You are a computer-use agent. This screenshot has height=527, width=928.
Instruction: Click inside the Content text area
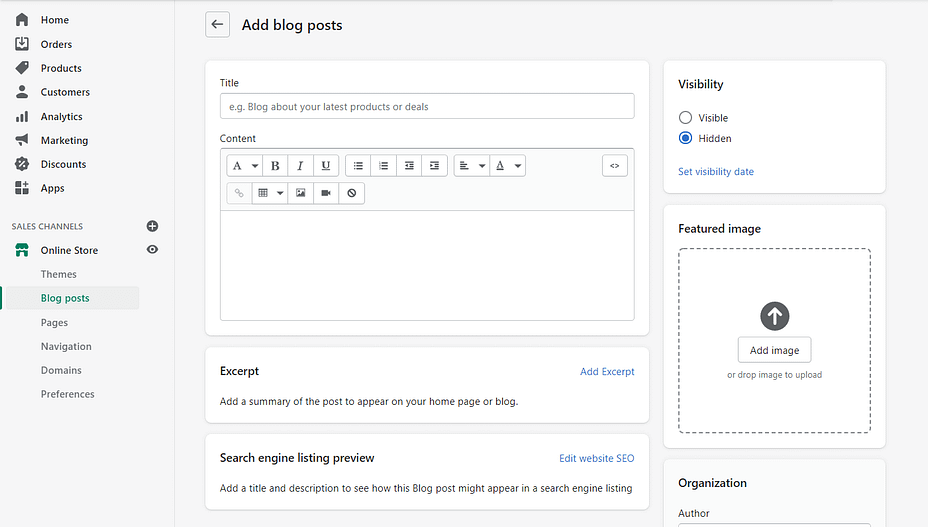pyautogui.click(x=427, y=265)
